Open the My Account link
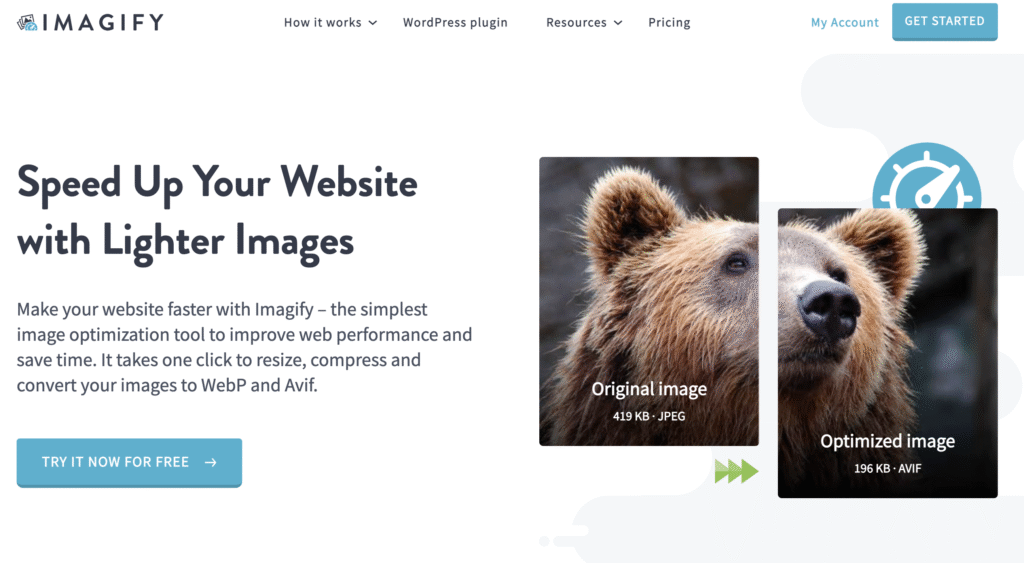The width and height of the screenshot is (1024, 563). (844, 22)
